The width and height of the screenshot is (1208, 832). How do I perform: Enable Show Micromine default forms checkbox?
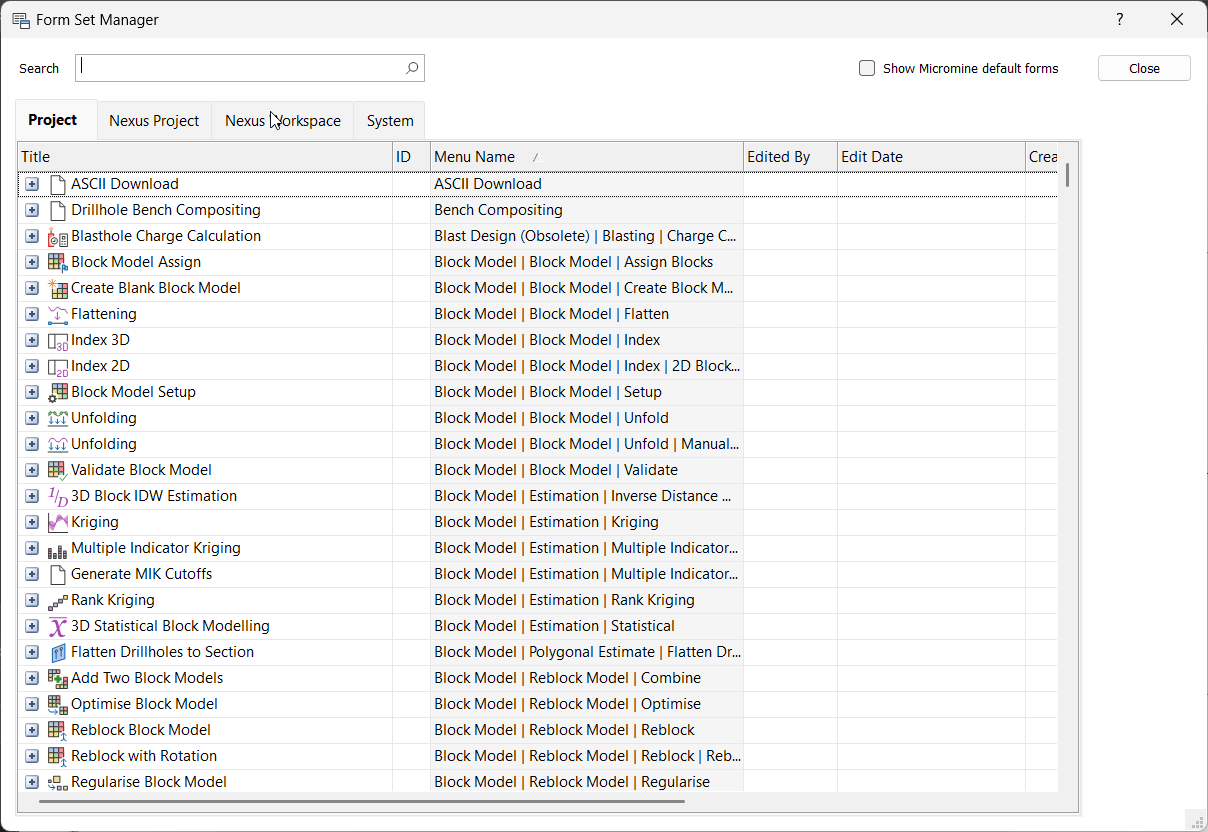point(867,68)
